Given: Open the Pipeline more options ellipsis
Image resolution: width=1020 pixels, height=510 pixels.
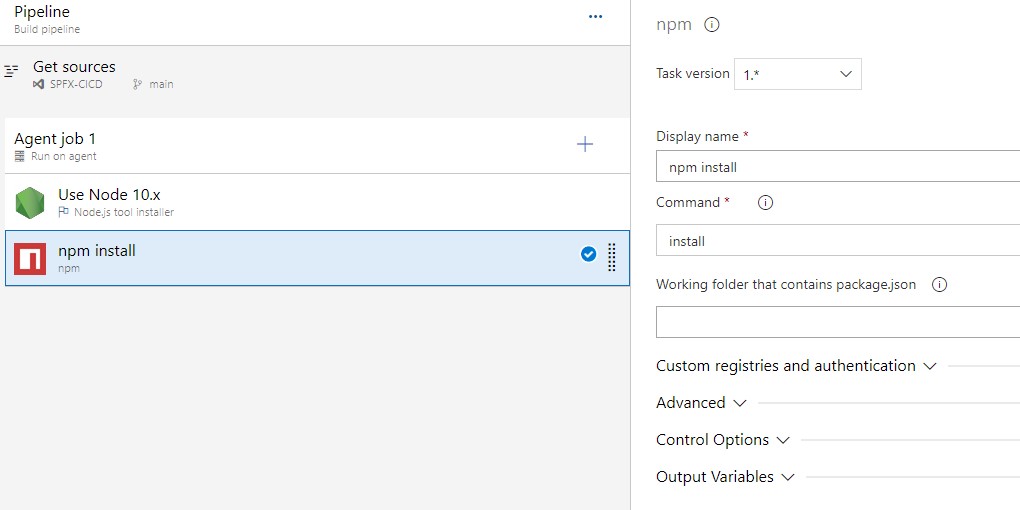Looking at the screenshot, I should pyautogui.click(x=596, y=17).
